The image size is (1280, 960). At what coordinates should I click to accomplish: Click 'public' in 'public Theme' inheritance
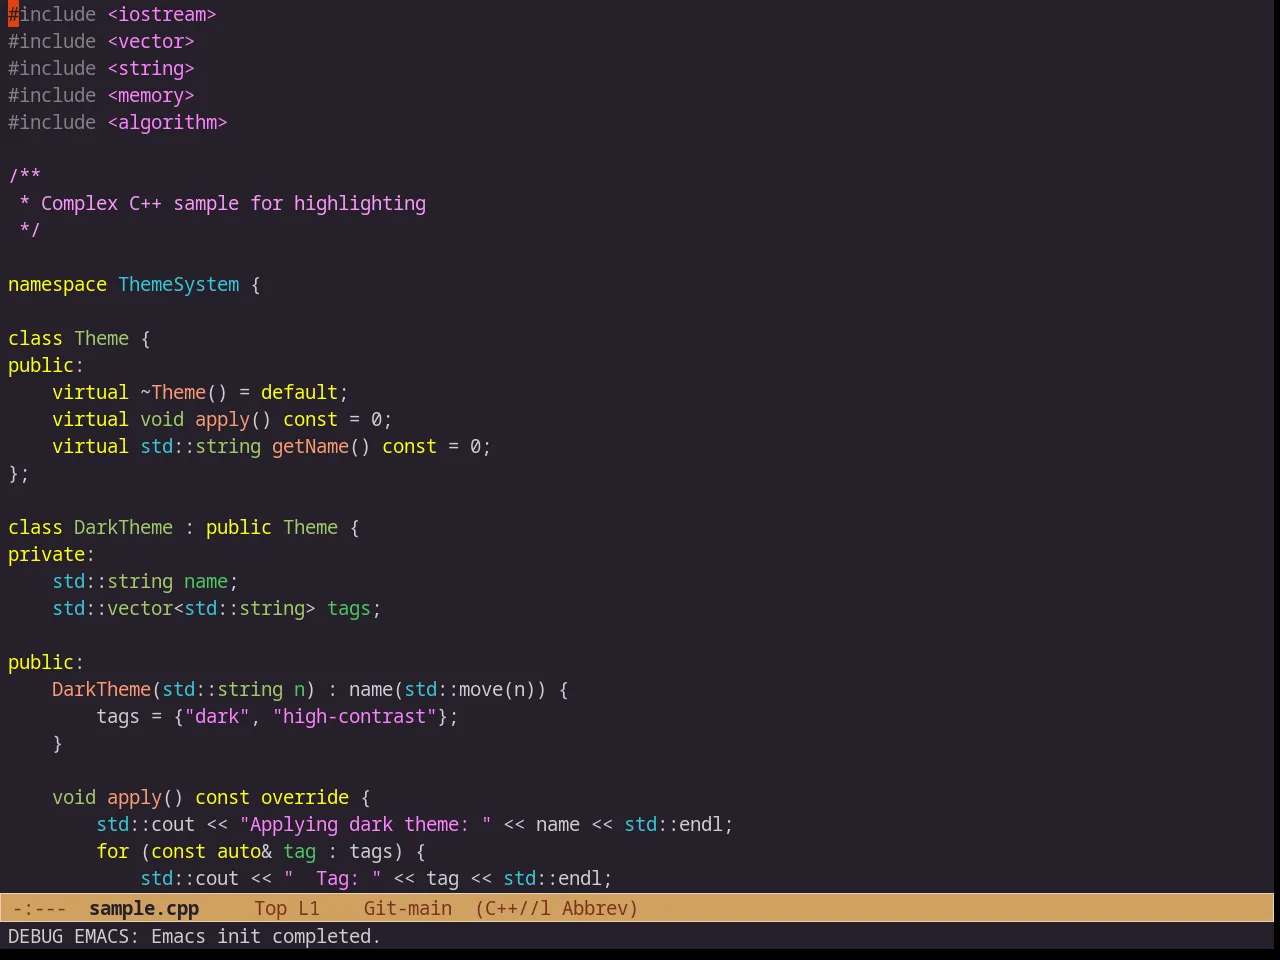point(239,527)
